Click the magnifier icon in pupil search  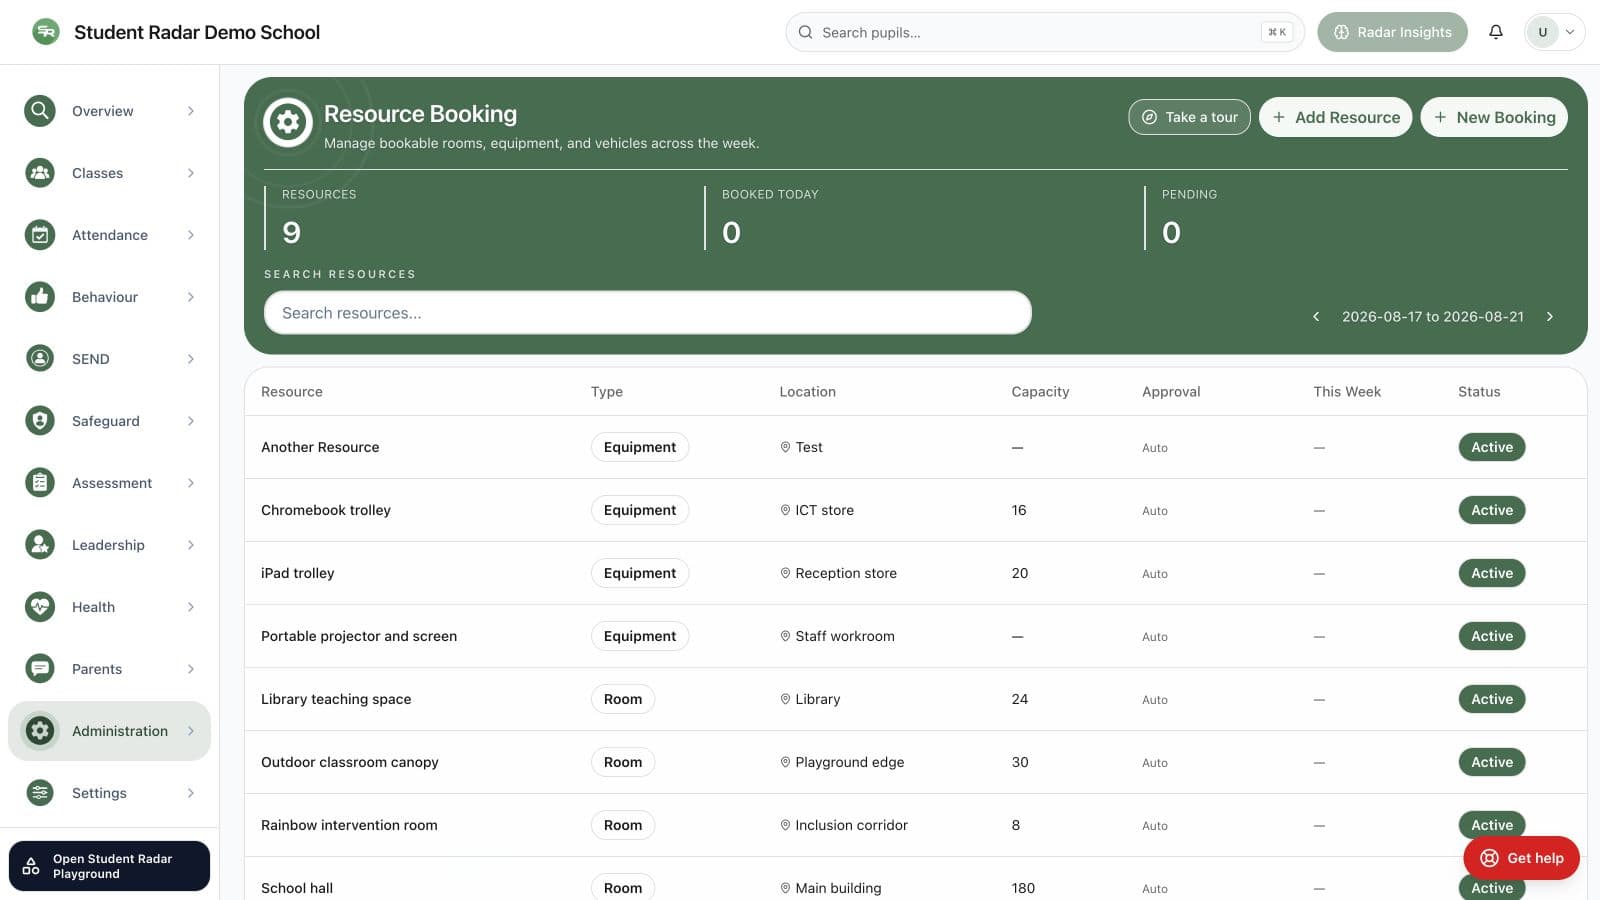[806, 32]
